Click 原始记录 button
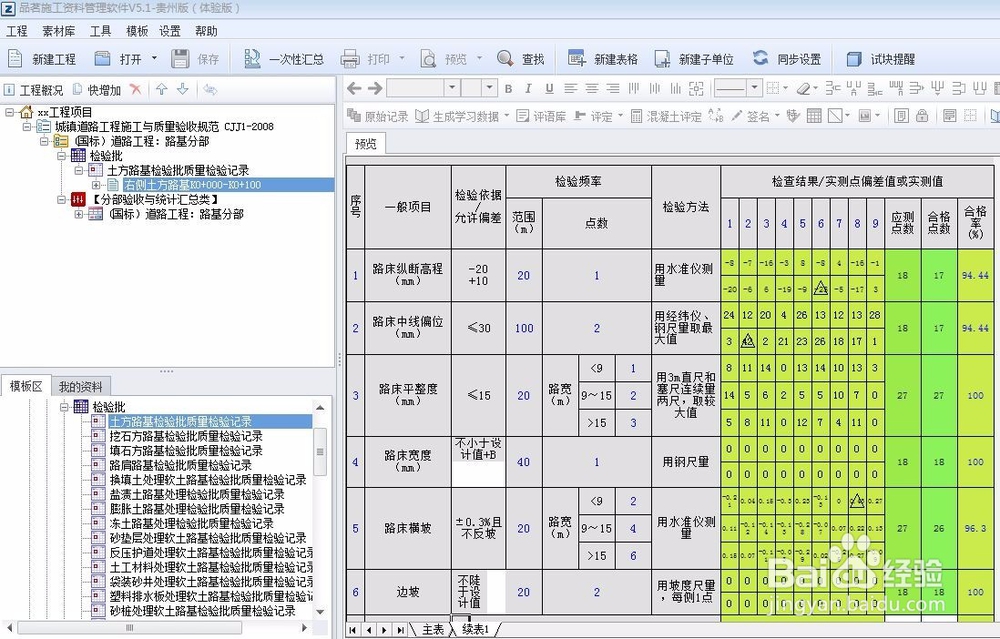The width and height of the screenshot is (1000, 639). click(x=377, y=116)
